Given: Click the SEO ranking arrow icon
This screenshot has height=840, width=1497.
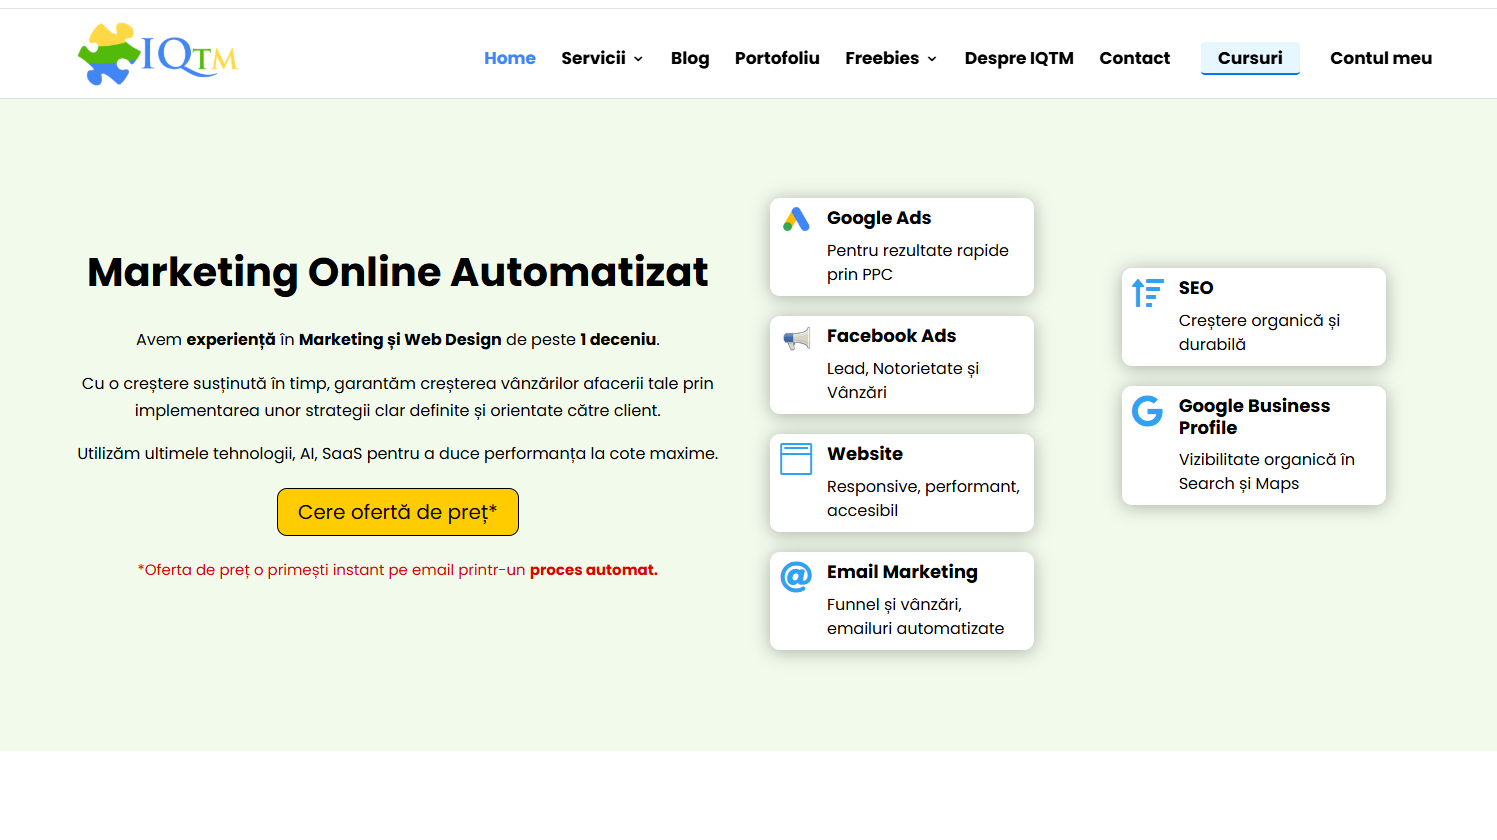Looking at the screenshot, I should (x=1147, y=293).
